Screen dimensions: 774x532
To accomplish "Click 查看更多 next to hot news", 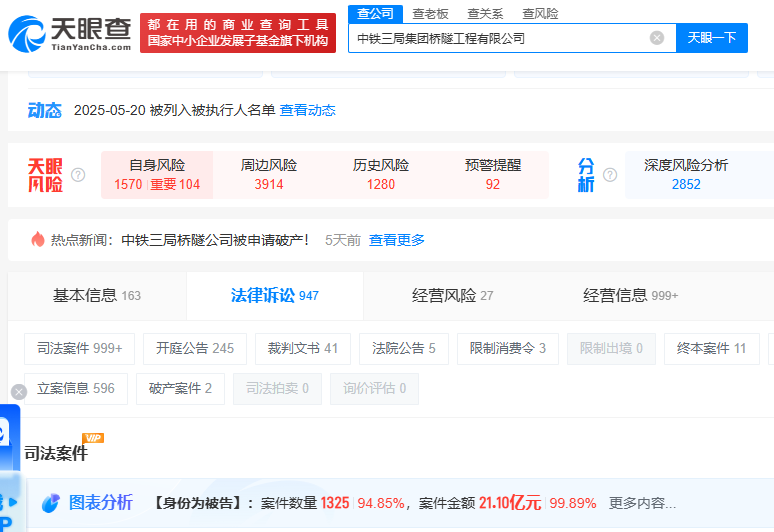I will click(x=397, y=240).
